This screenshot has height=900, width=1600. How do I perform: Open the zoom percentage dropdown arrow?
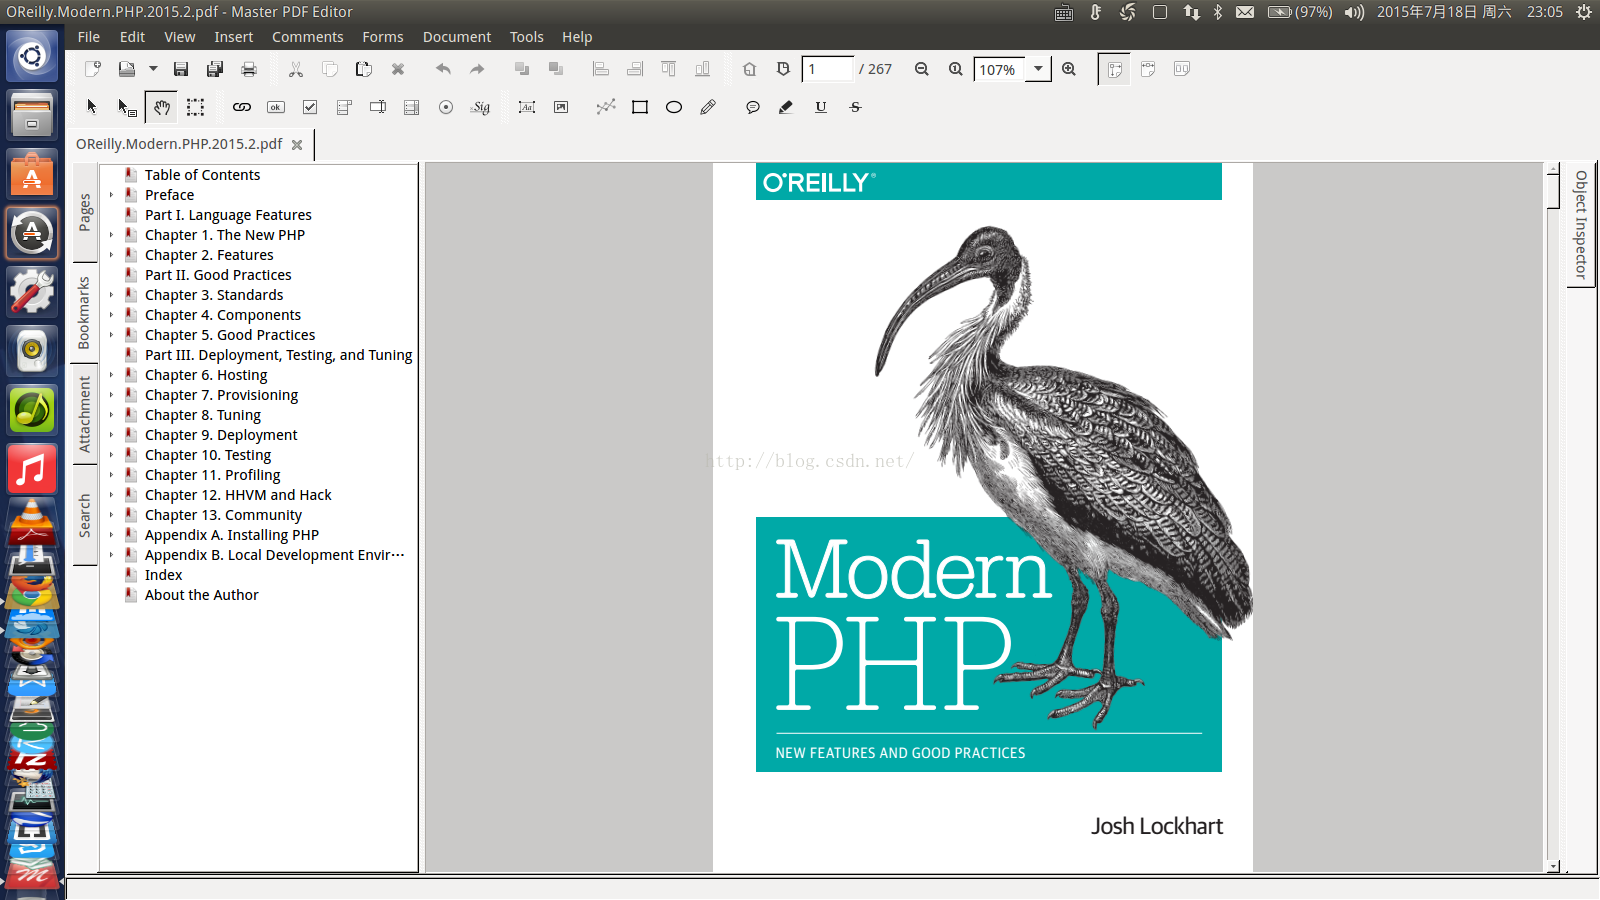tap(1038, 69)
